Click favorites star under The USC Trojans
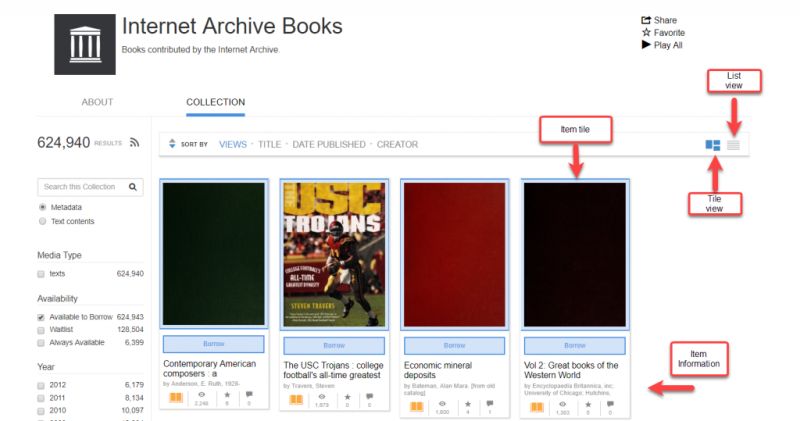Image resolution: width=800 pixels, height=421 pixels. [x=347, y=397]
